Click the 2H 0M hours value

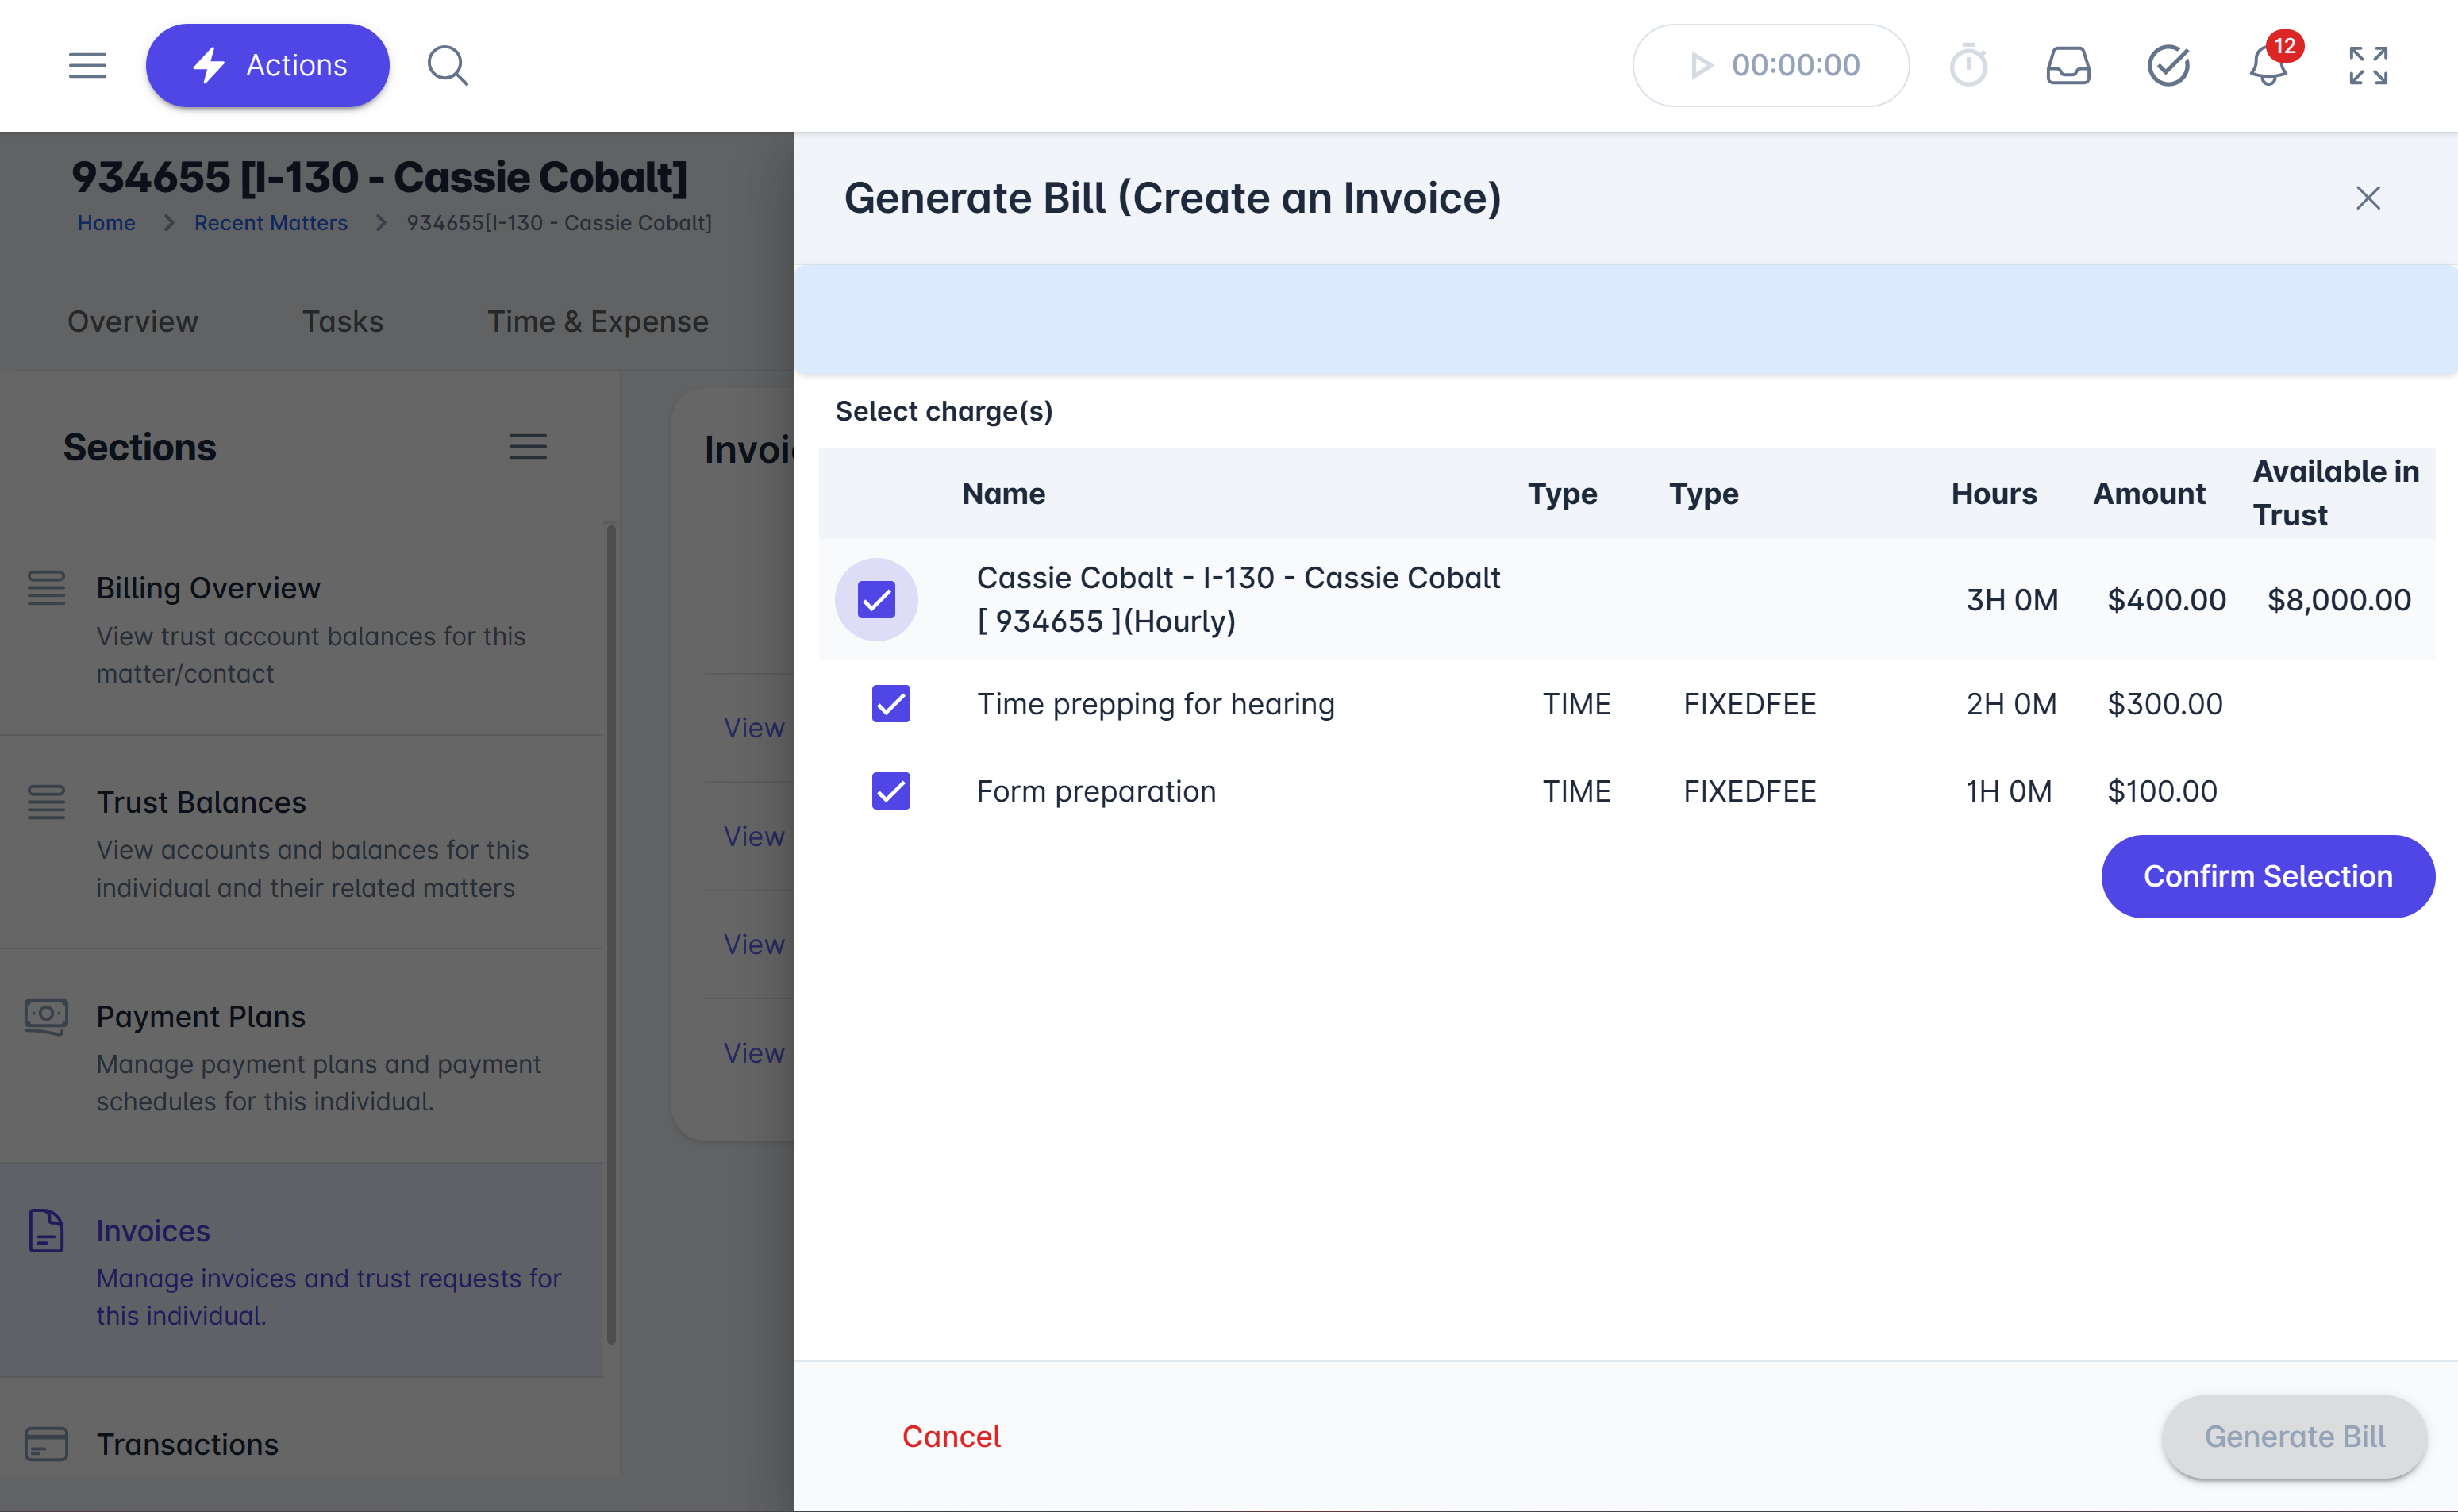coord(2011,704)
